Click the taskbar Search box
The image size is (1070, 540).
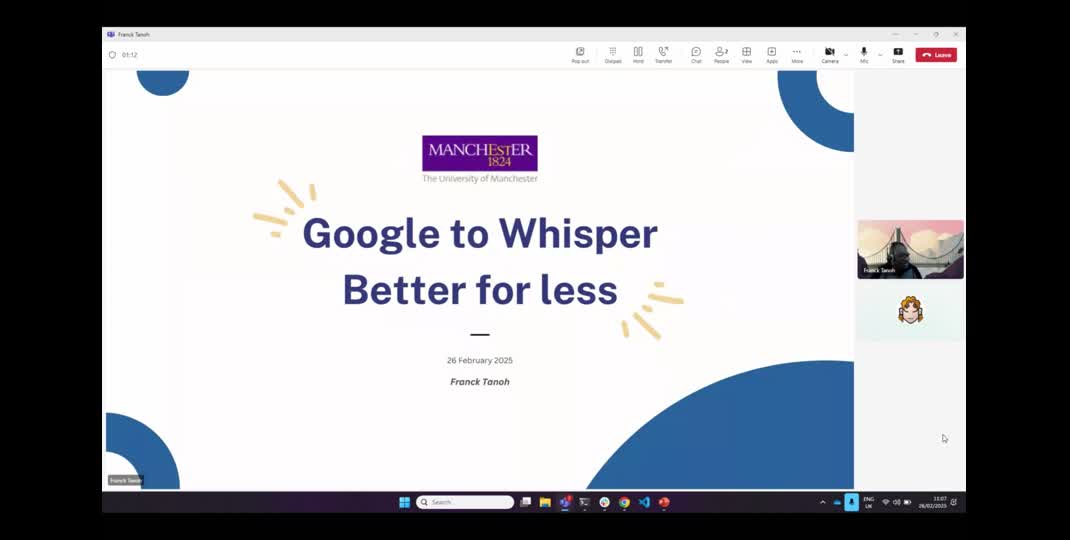point(465,502)
